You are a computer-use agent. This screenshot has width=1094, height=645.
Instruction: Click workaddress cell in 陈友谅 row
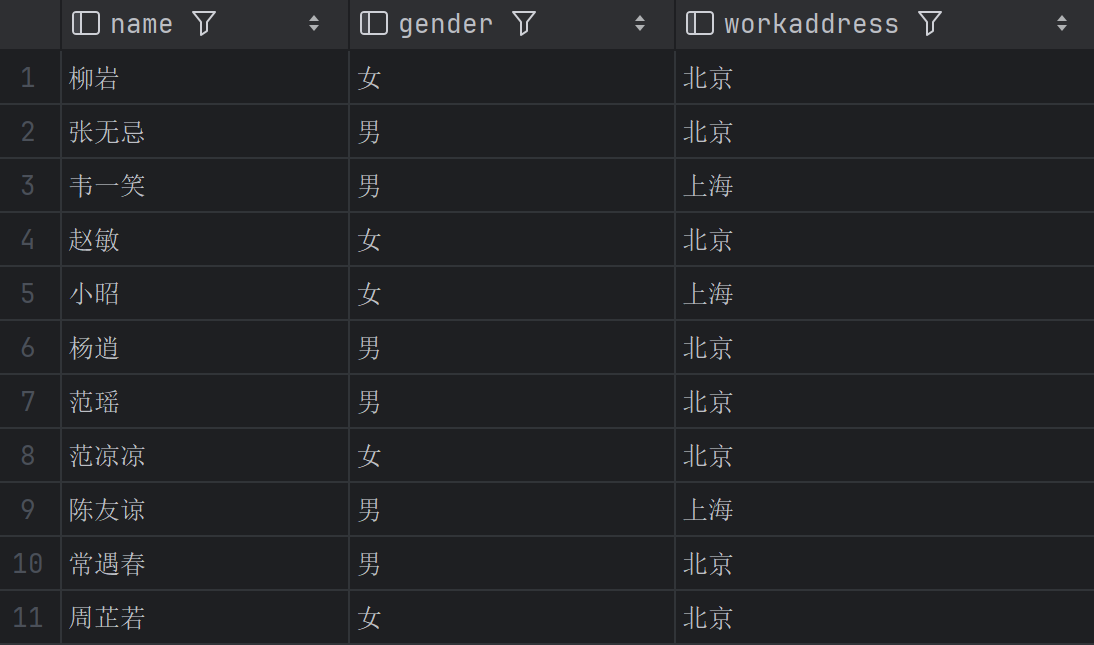(708, 510)
